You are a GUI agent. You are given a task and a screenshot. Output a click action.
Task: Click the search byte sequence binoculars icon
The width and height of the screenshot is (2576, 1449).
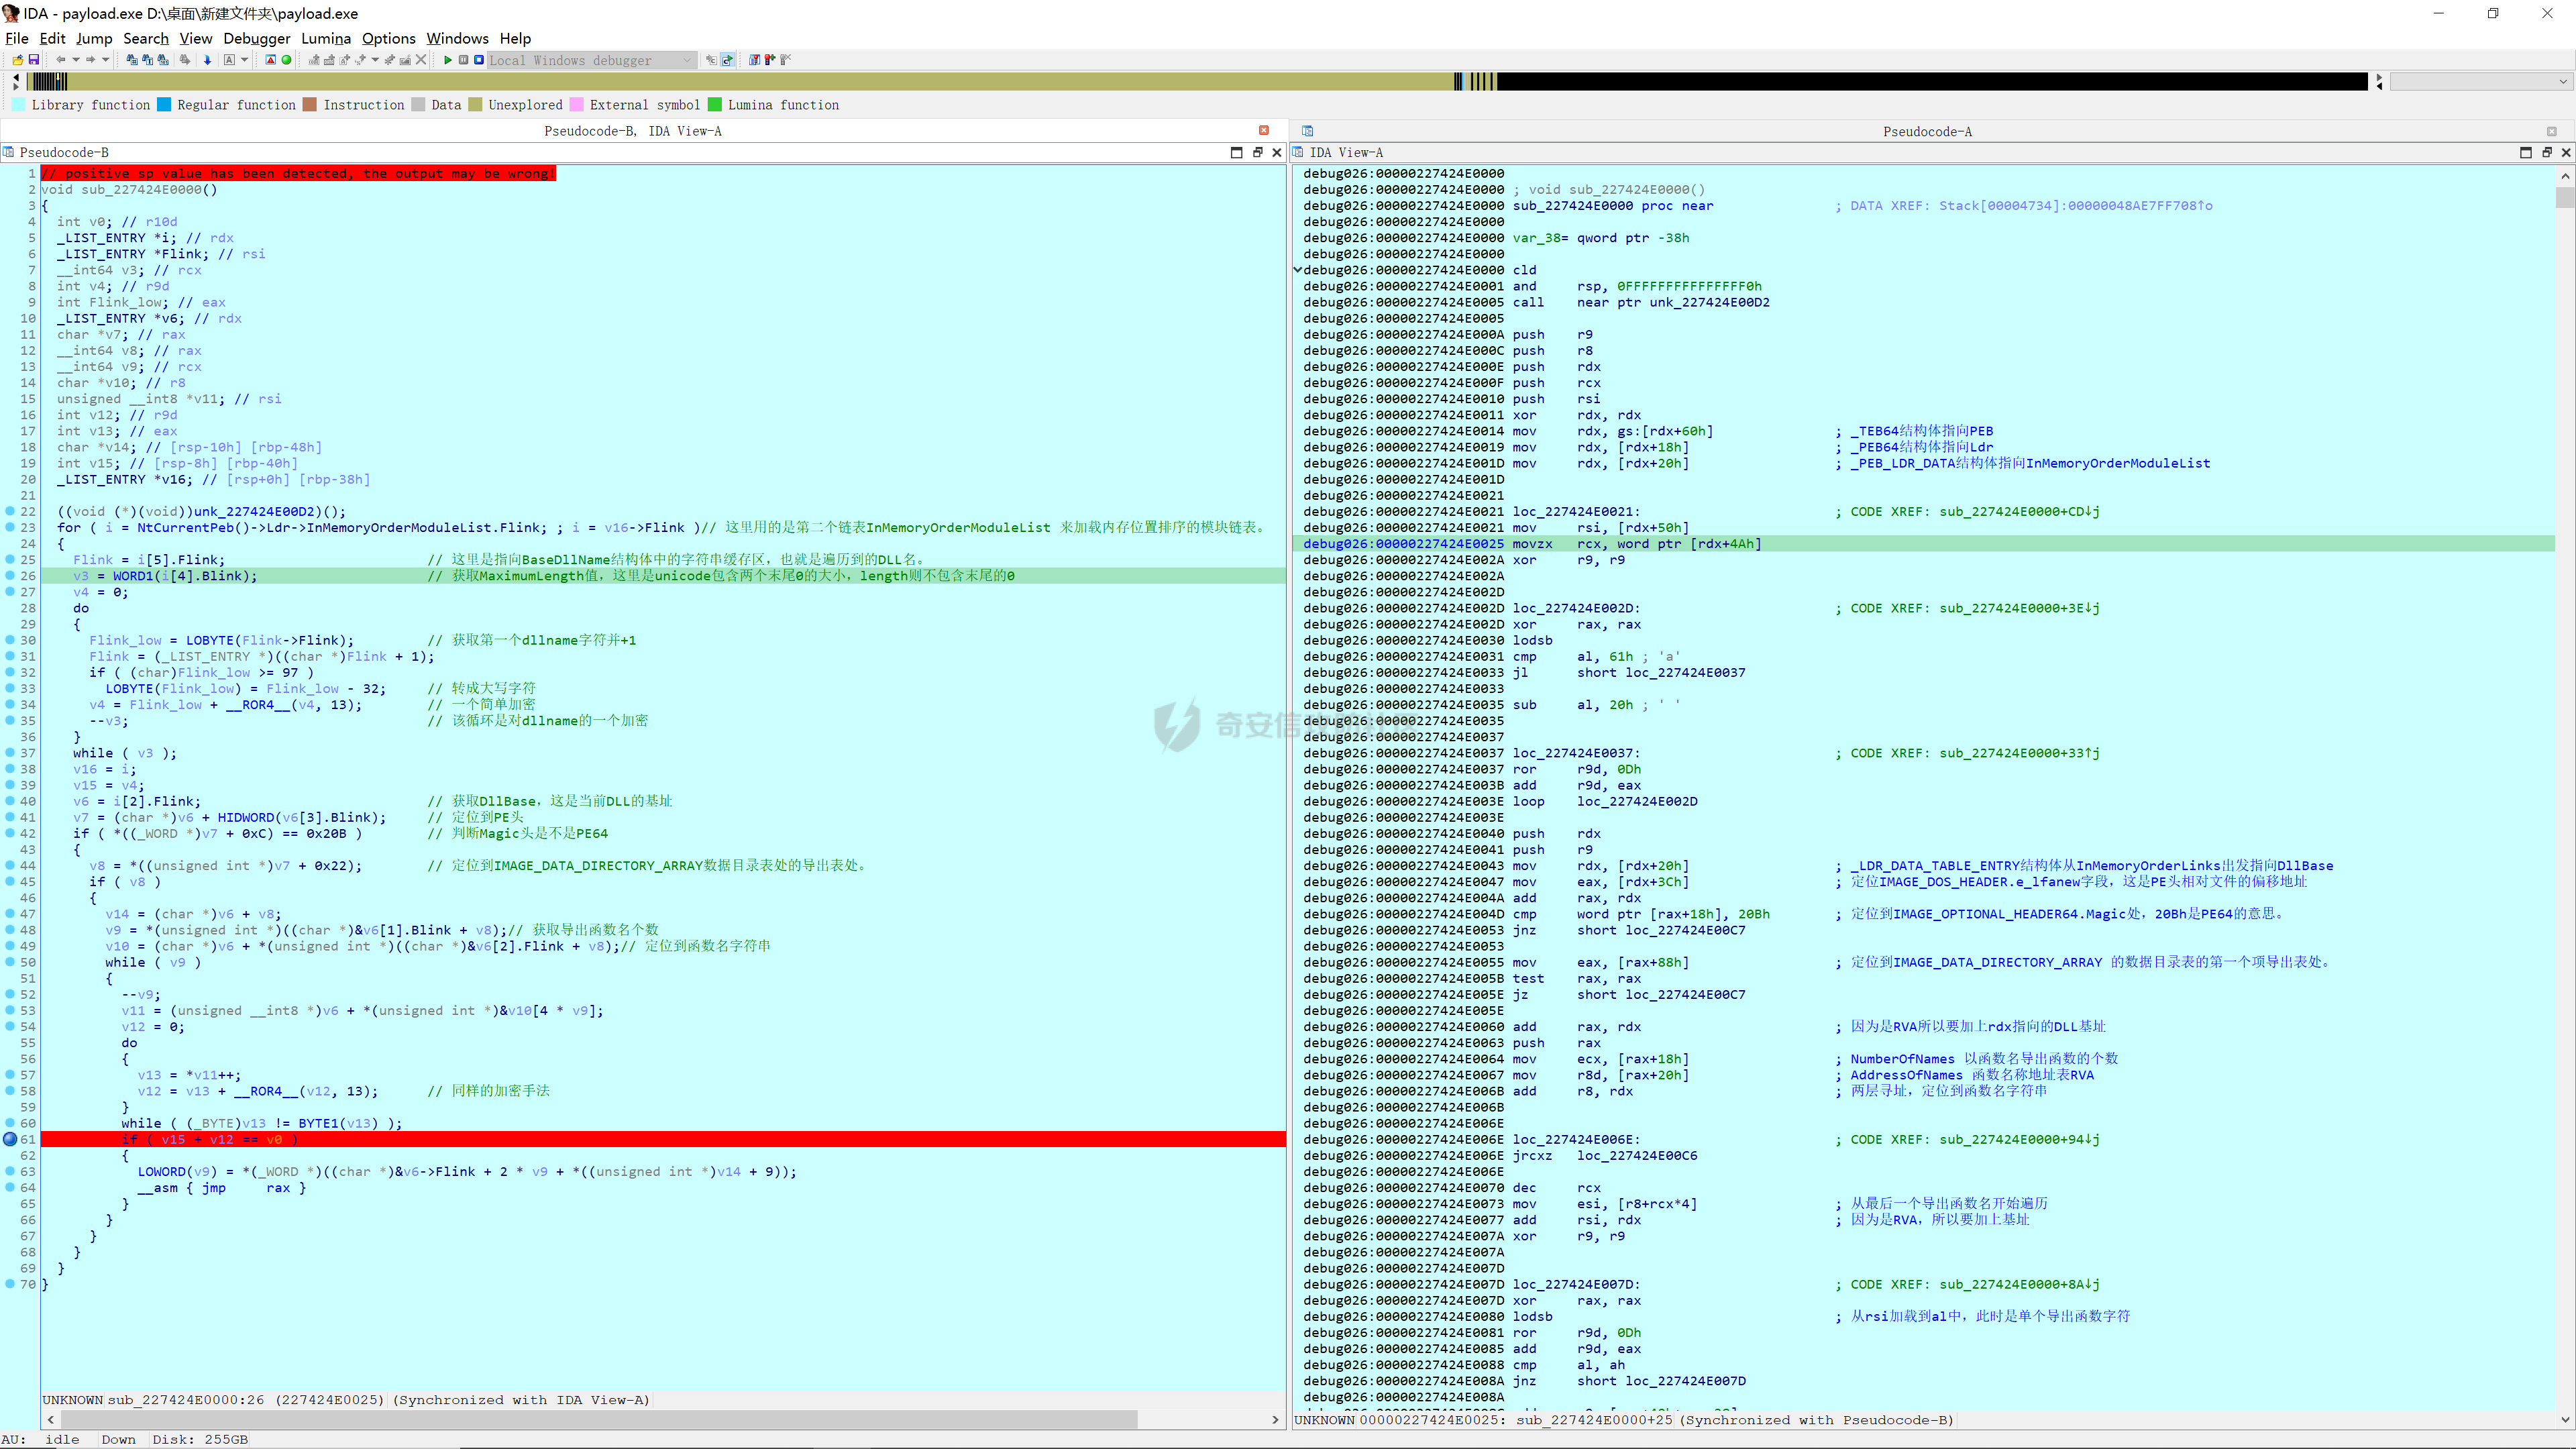pos(163,60)
